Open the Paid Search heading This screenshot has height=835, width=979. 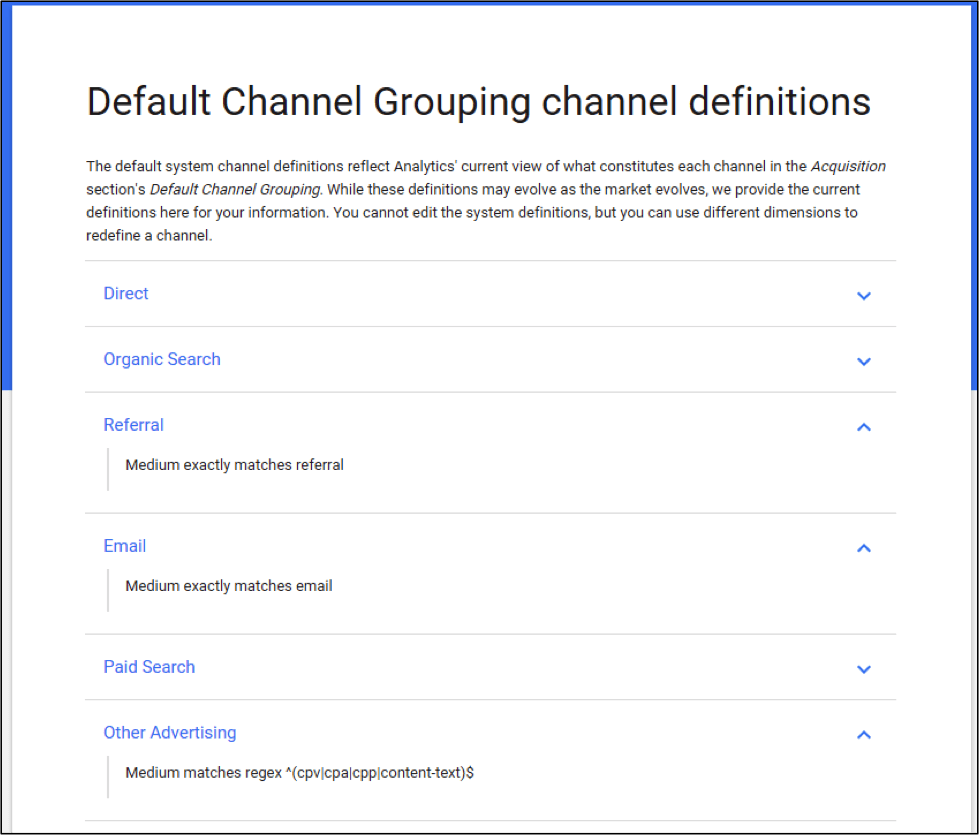tap(149, 667)
